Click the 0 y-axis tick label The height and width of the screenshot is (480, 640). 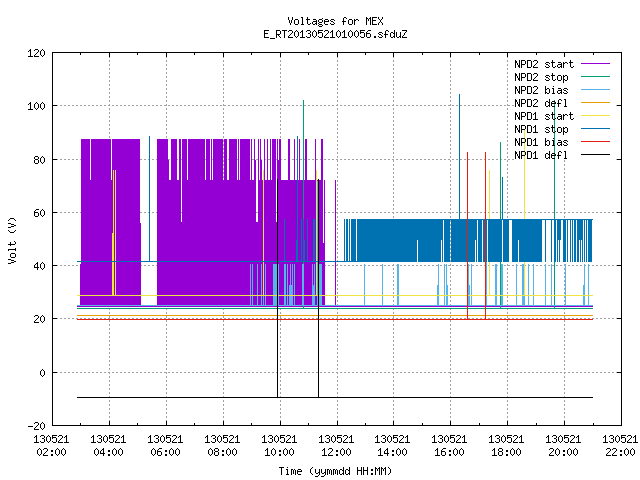[x=42, y=373]
